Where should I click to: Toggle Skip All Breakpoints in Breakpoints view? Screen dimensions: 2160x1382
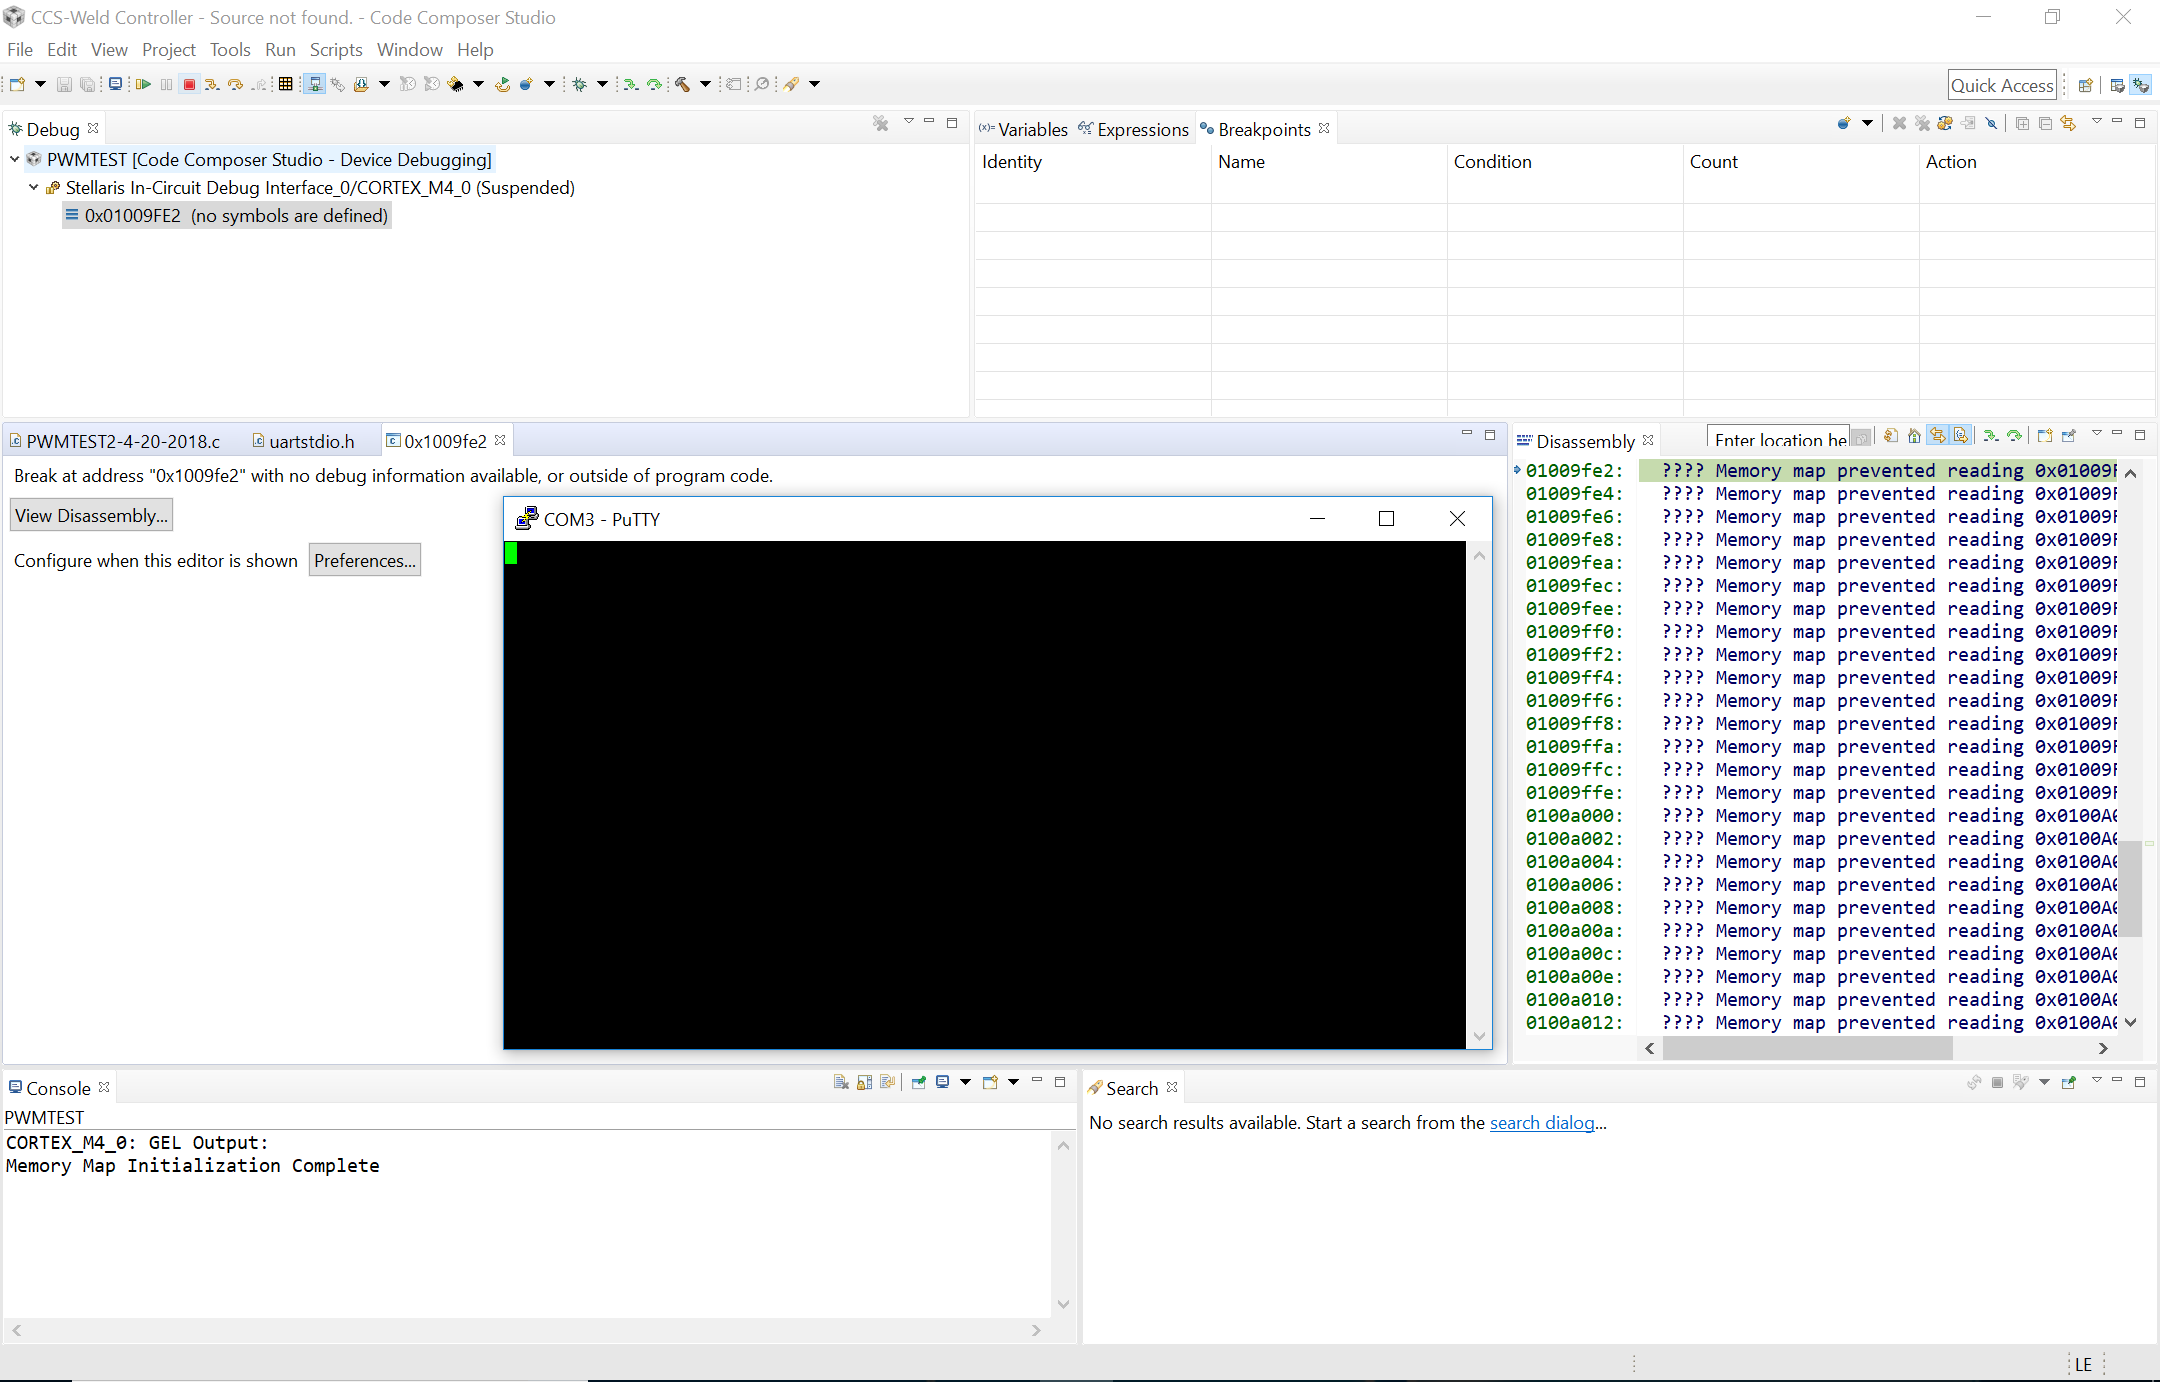(1991, 123)
